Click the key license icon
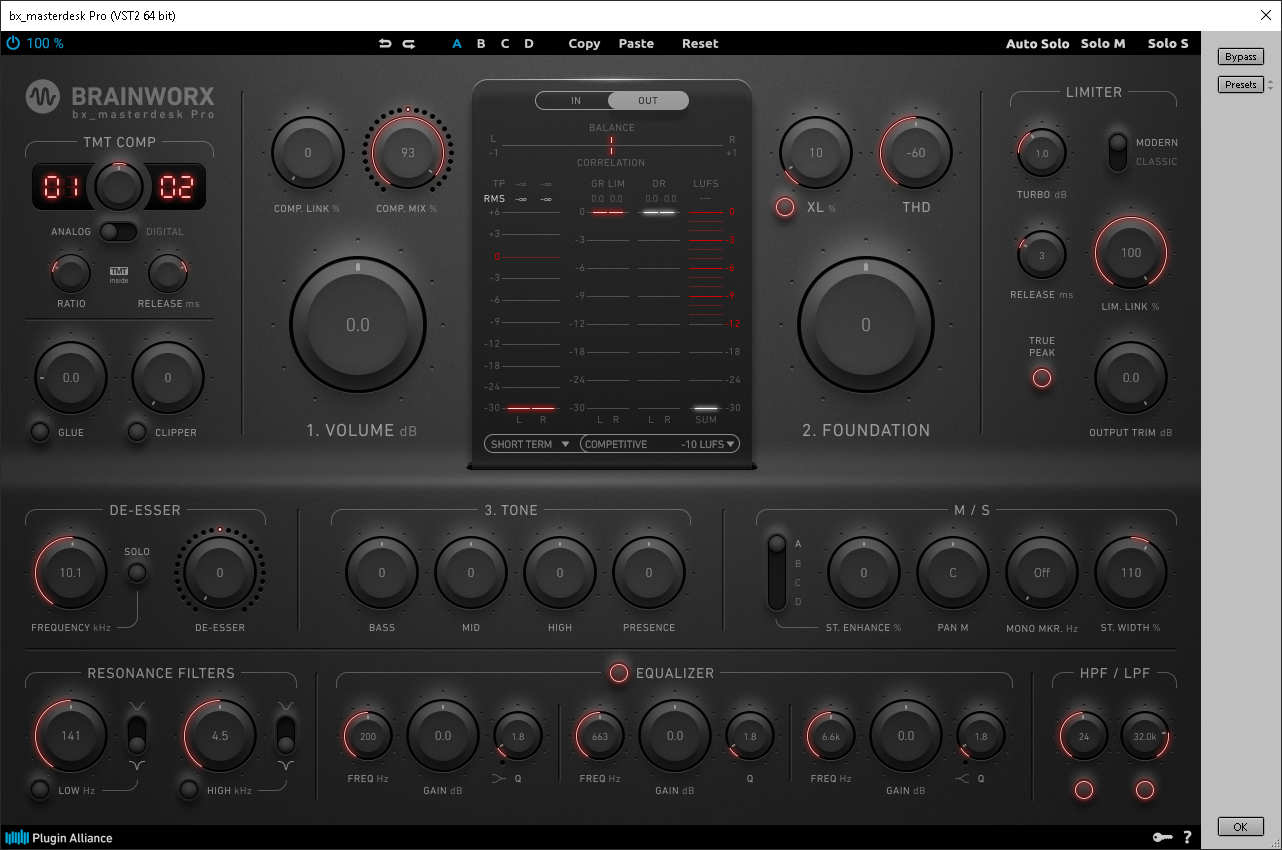 click(1161, 837)
